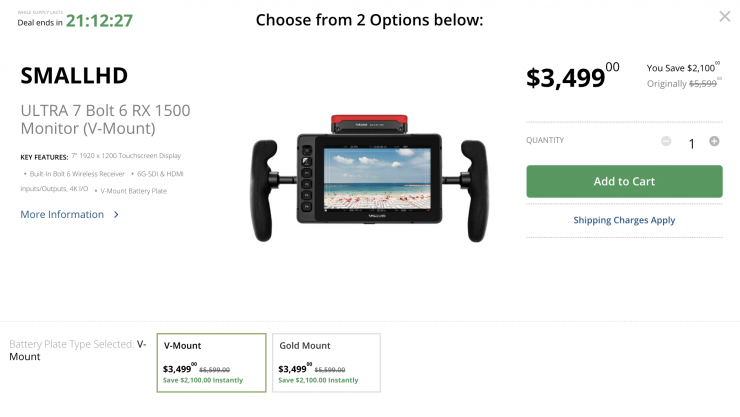Click the Battery Plate Type Selected label
The width and height of the screenshot is (740, 417).
coord(71,344)
